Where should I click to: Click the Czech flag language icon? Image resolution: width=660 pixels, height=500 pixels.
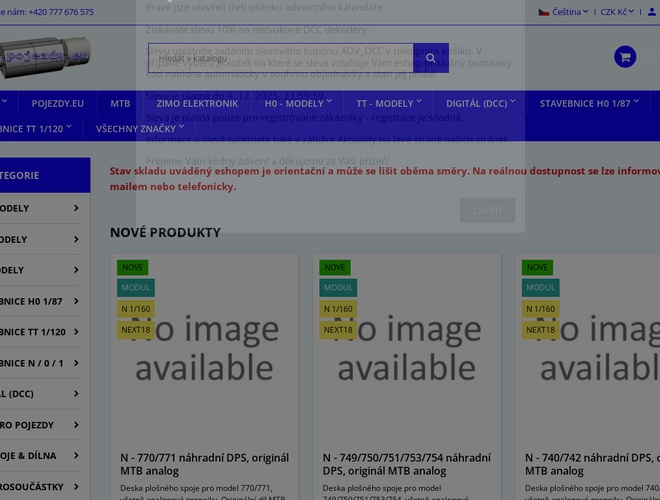tap(544, 12)
